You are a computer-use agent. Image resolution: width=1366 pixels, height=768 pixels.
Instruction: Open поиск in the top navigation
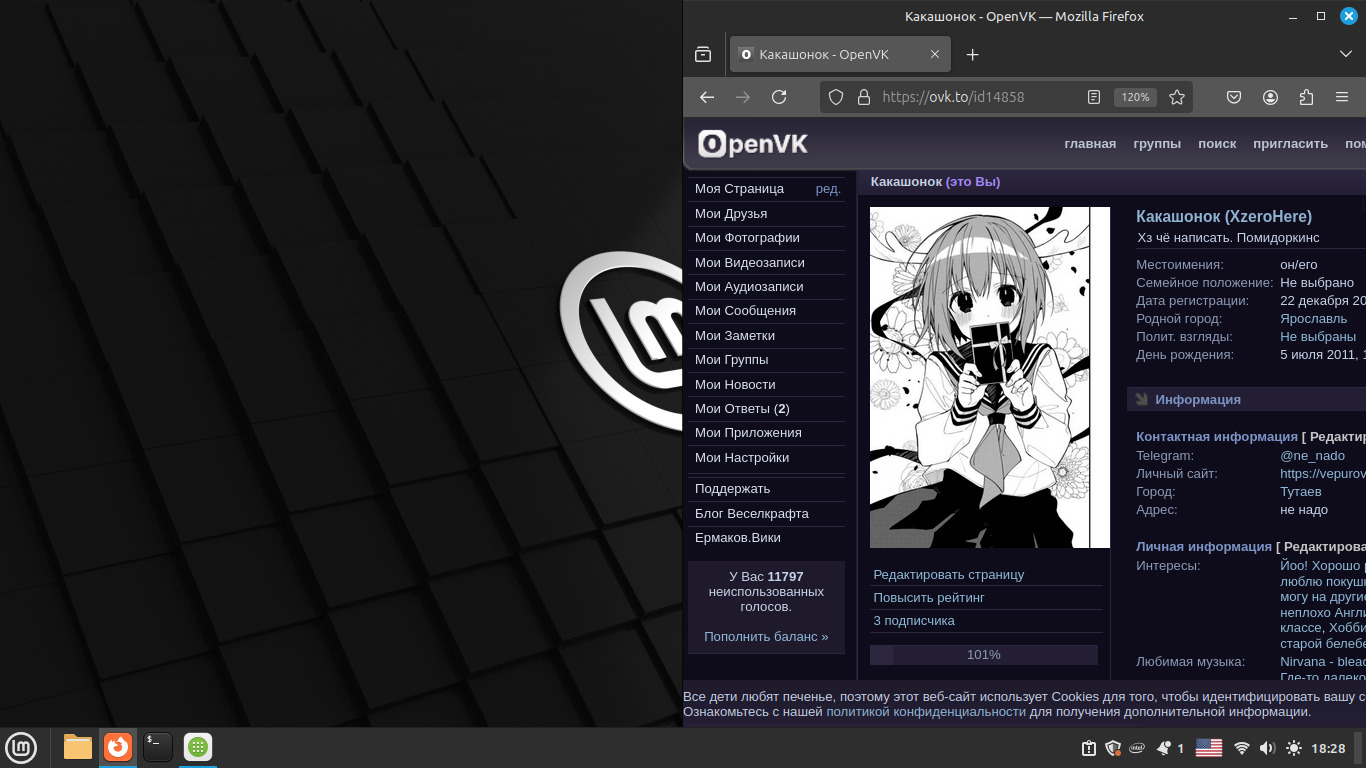tap(1217, 144)
